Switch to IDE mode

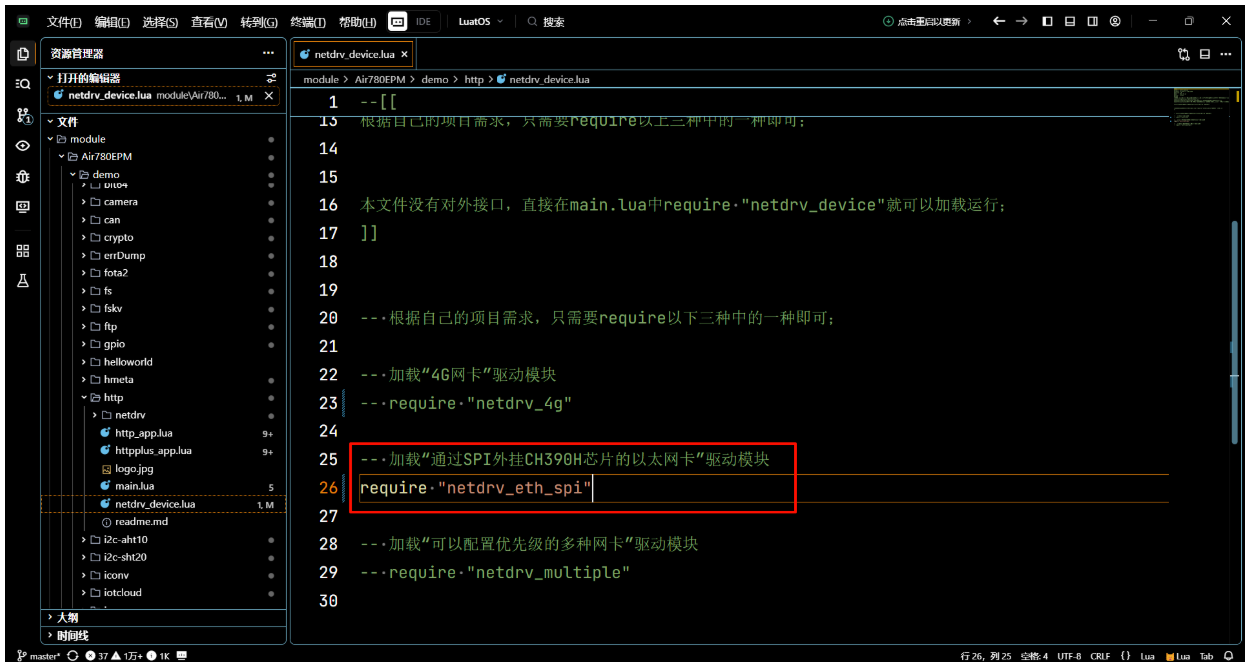click(424, 21)
